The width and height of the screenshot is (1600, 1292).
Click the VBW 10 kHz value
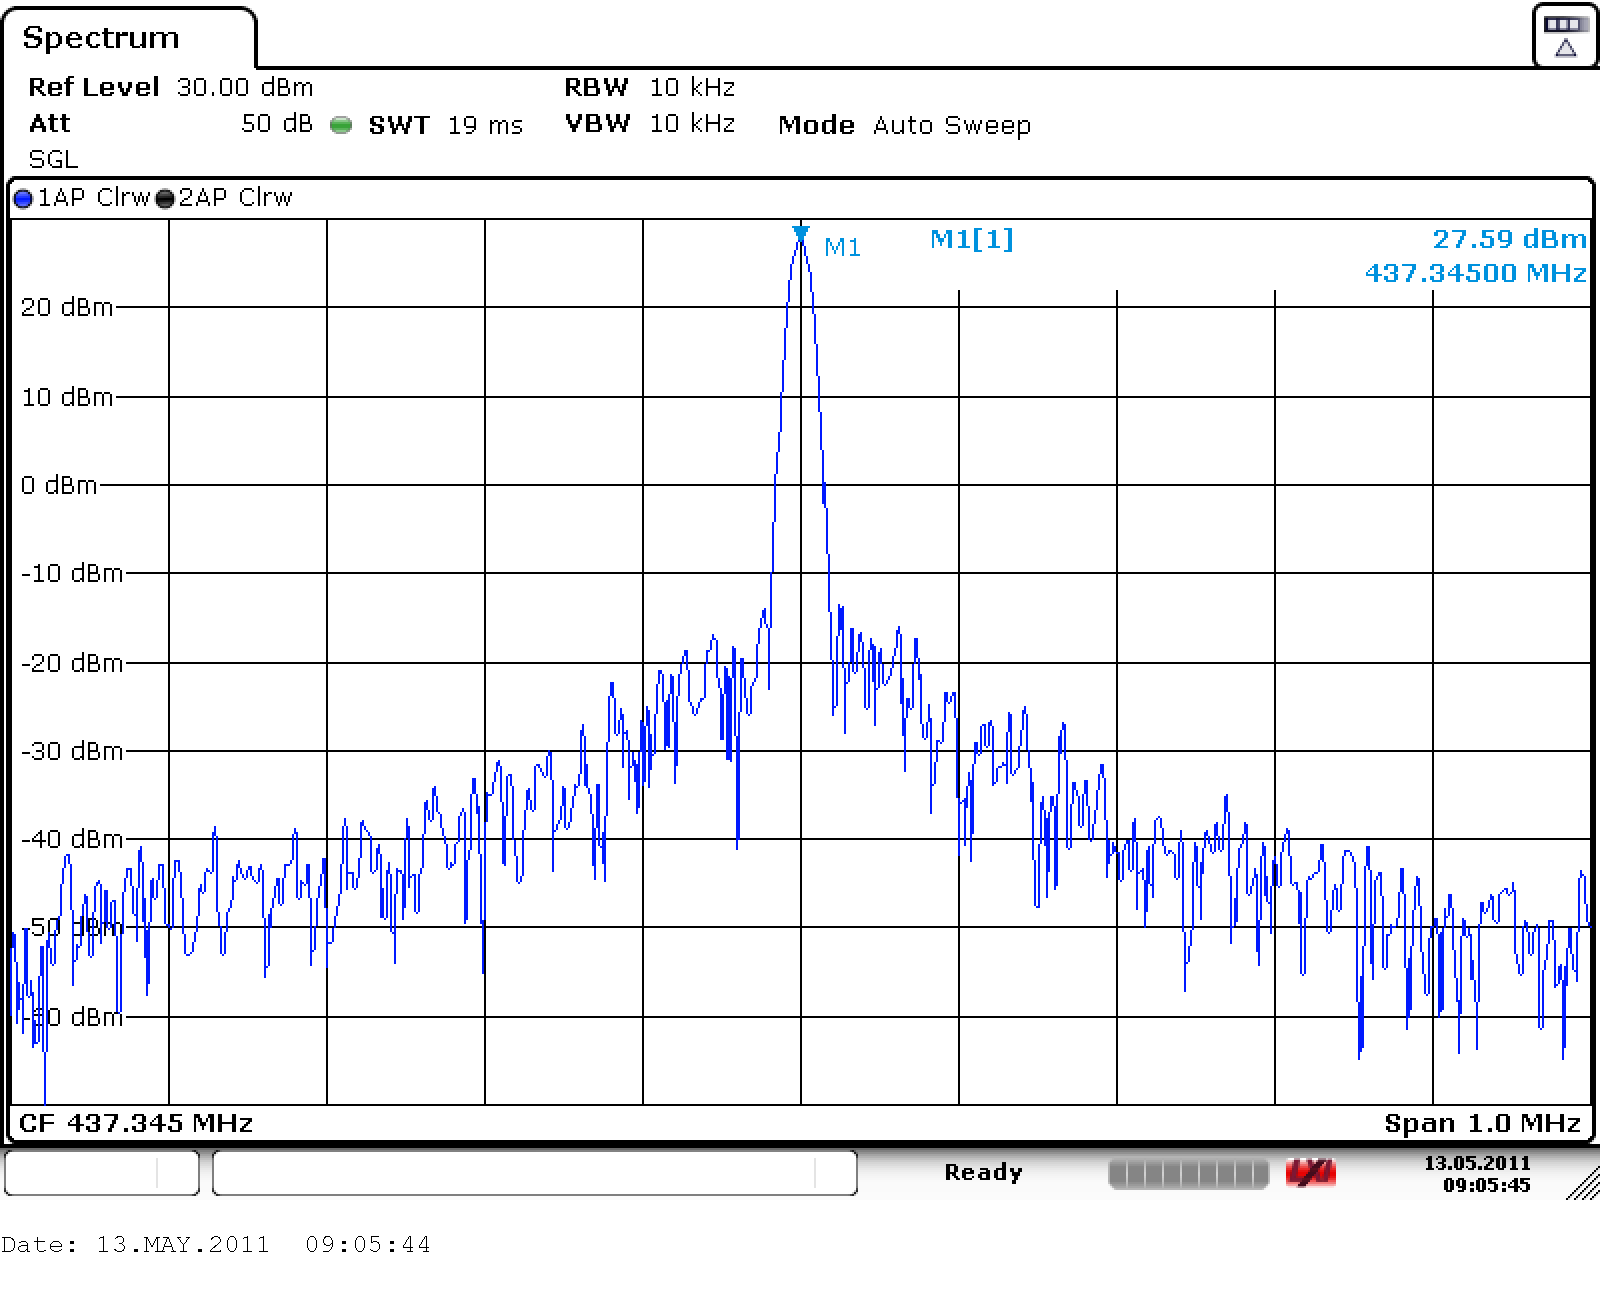691,124
